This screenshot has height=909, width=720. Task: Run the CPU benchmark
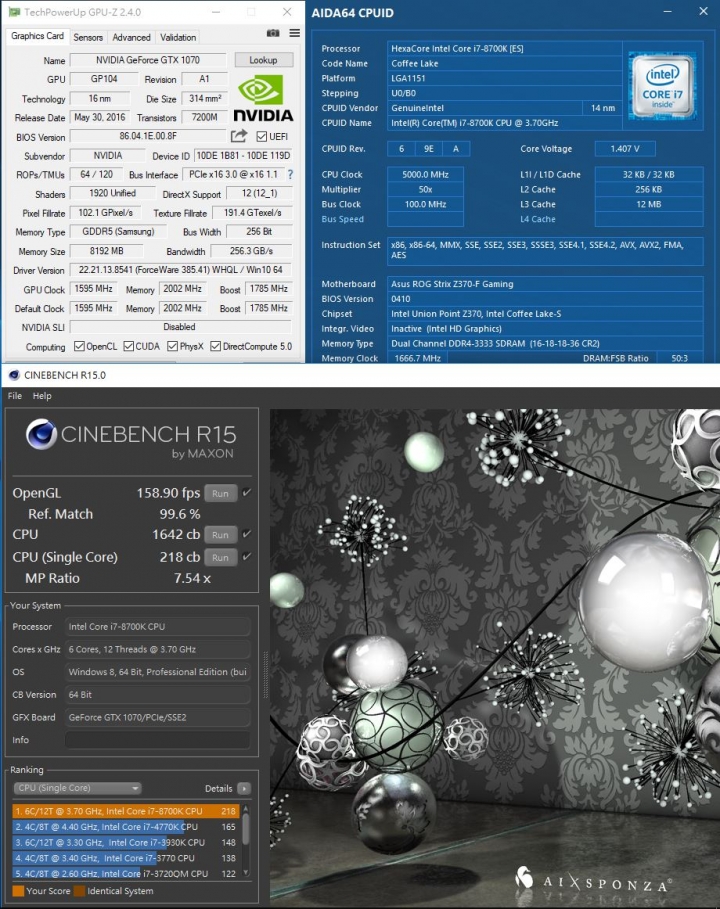[220, 535]
